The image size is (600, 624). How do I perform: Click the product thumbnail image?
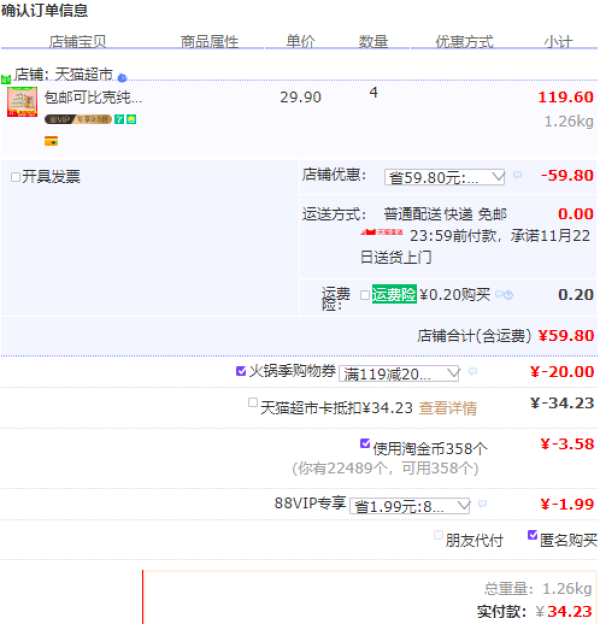pos(22,102)
